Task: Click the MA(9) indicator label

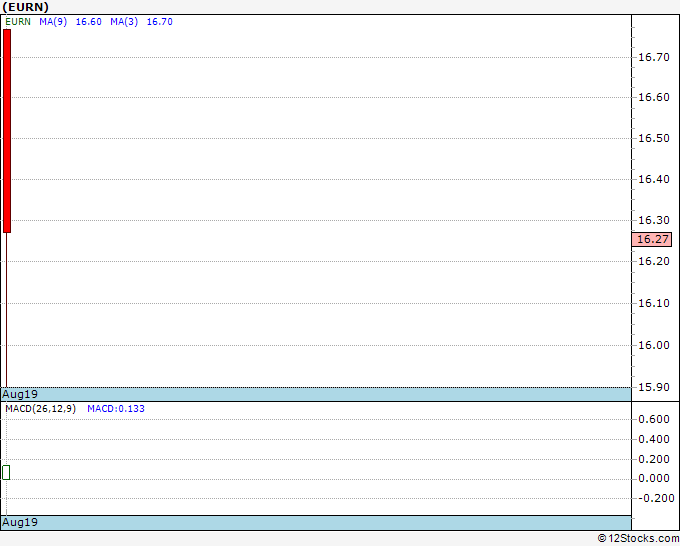Action: (53, 22)
